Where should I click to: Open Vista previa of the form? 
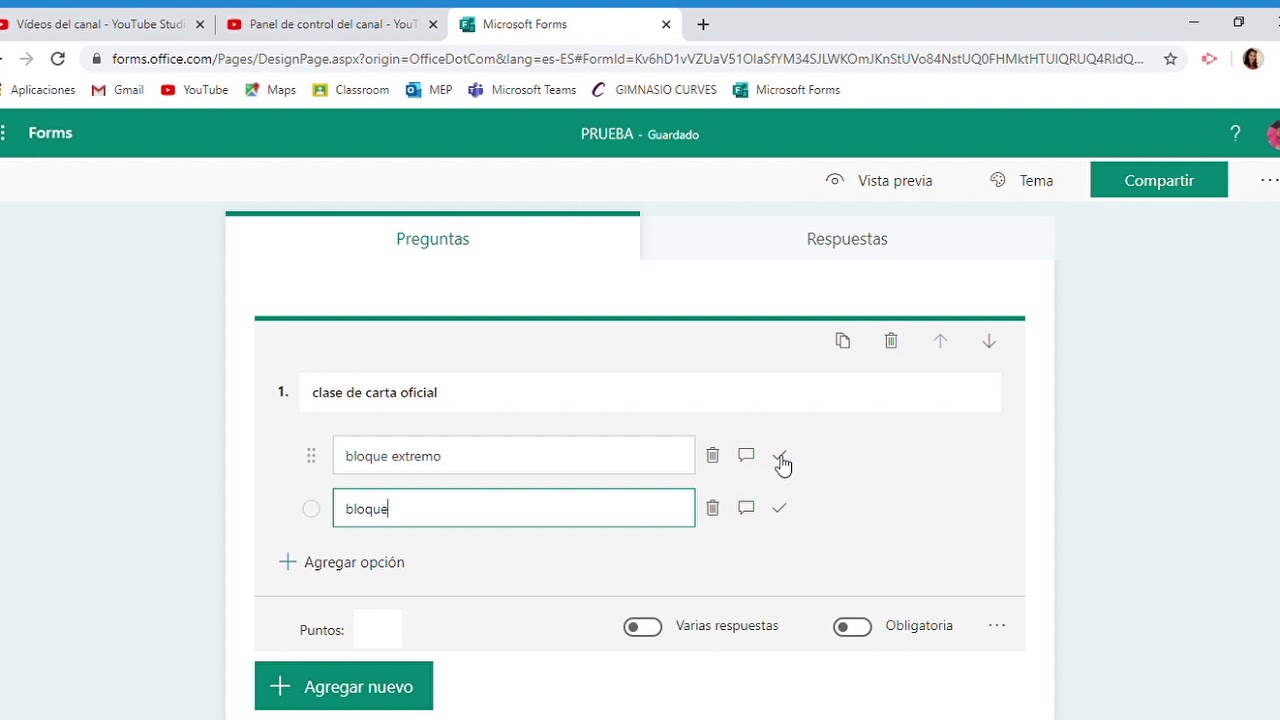click(879, 180)
